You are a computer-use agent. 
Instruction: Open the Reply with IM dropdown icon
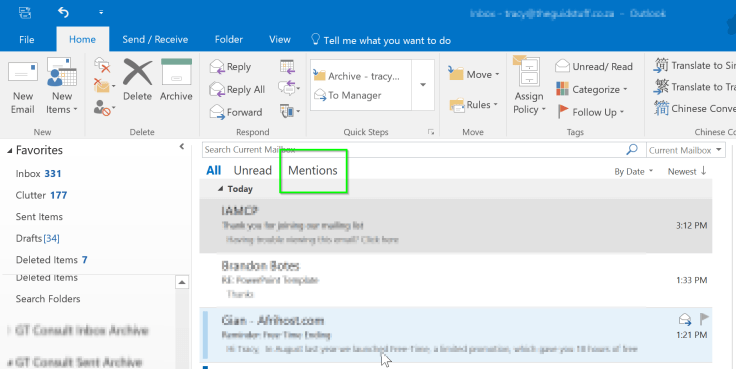(x=289, y=88)
